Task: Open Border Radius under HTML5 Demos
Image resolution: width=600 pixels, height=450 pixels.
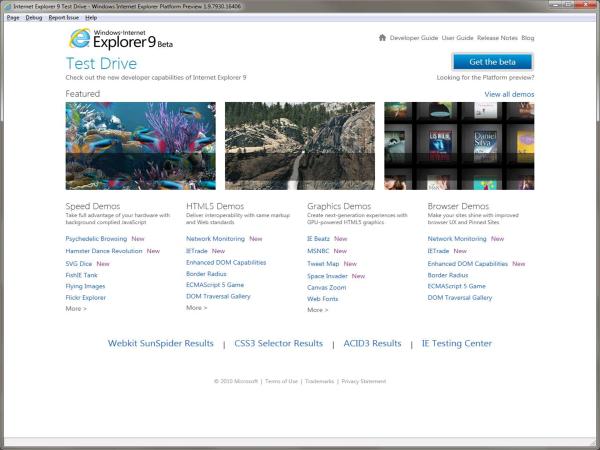Action: (206, 274)
